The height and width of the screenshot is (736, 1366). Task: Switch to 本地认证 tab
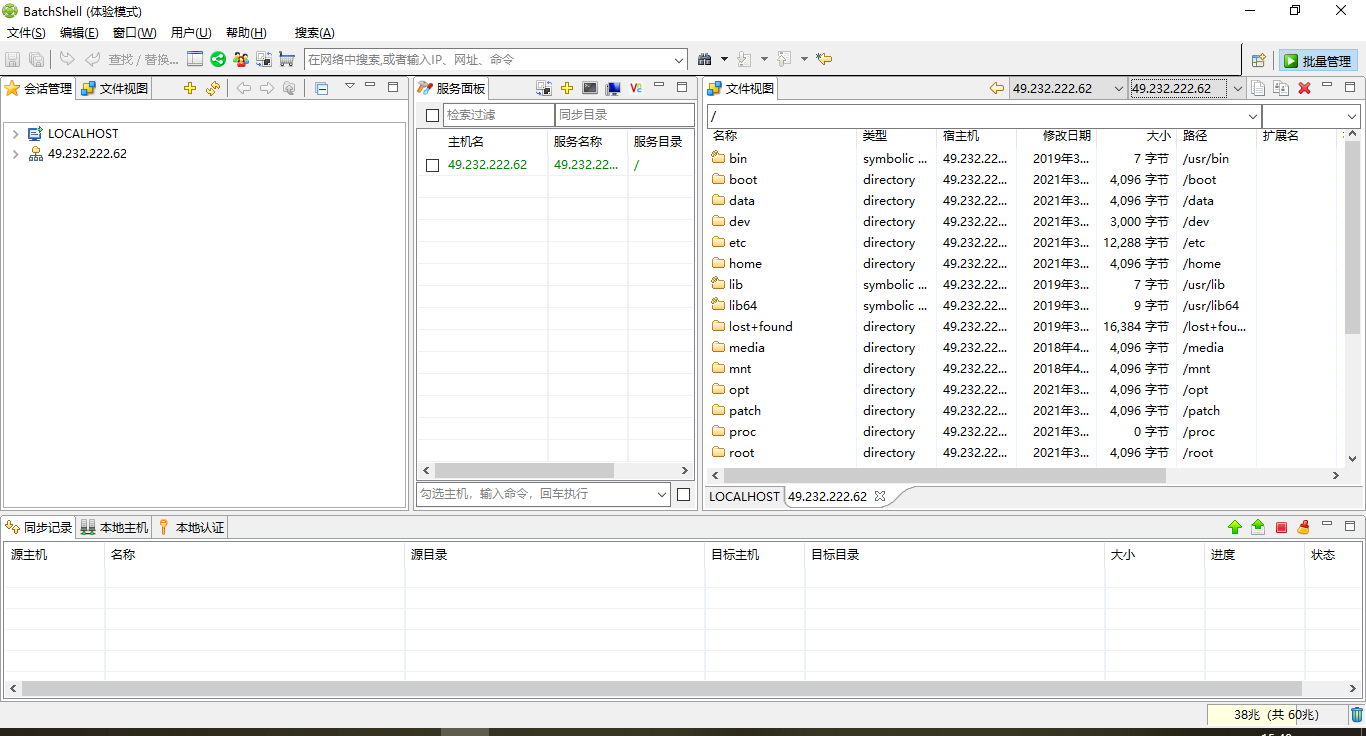[x=191, y=527]
